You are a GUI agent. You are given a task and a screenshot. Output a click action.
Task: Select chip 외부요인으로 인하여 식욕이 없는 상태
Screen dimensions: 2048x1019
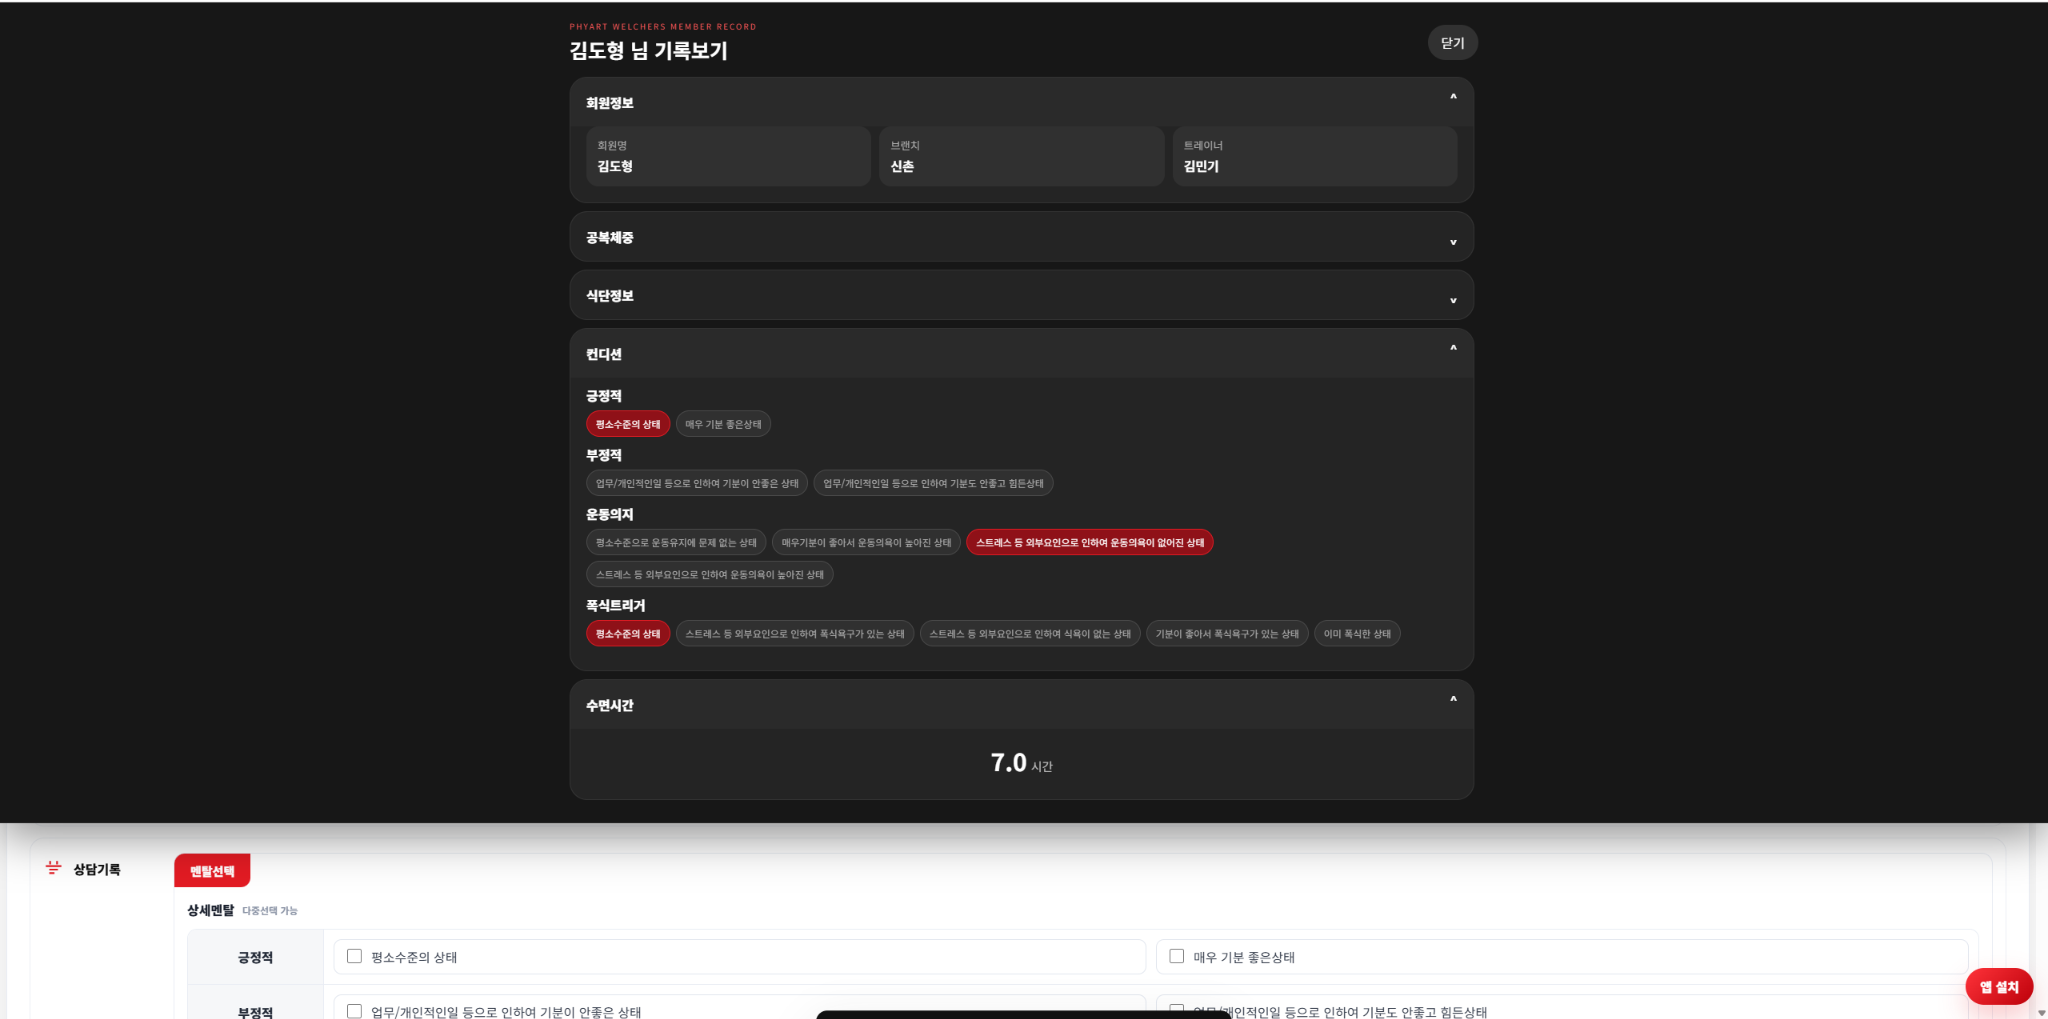point(1030,633)
